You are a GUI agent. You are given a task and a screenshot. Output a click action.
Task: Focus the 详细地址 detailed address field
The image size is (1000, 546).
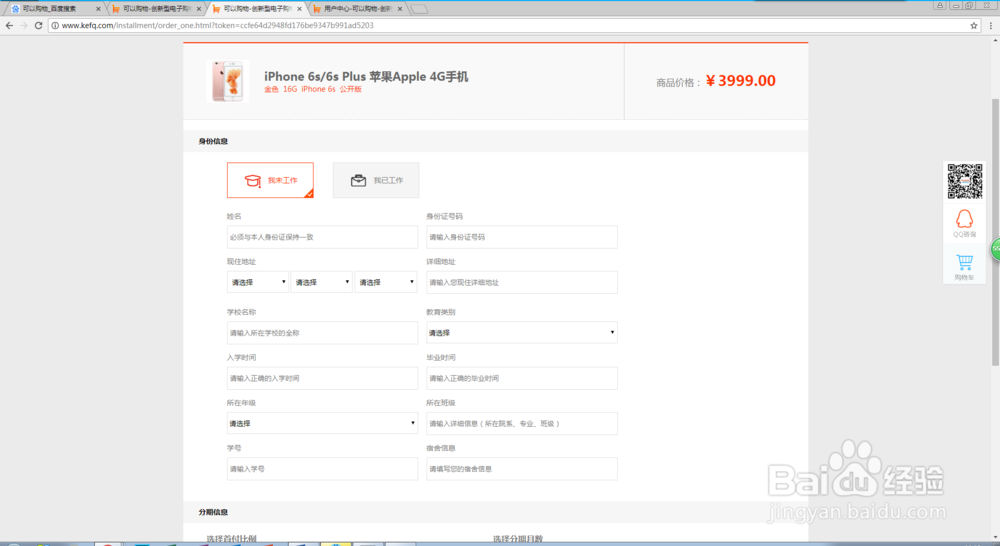pyautogui.click(x=522, y=282)
